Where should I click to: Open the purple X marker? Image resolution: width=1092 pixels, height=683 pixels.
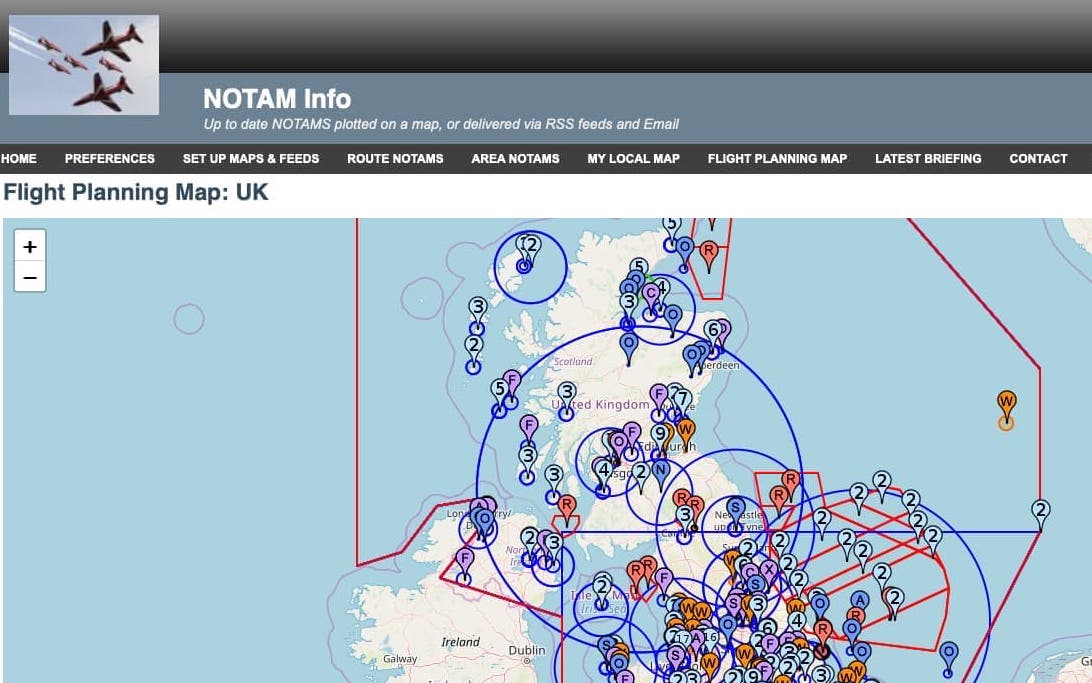coord(768,569)
